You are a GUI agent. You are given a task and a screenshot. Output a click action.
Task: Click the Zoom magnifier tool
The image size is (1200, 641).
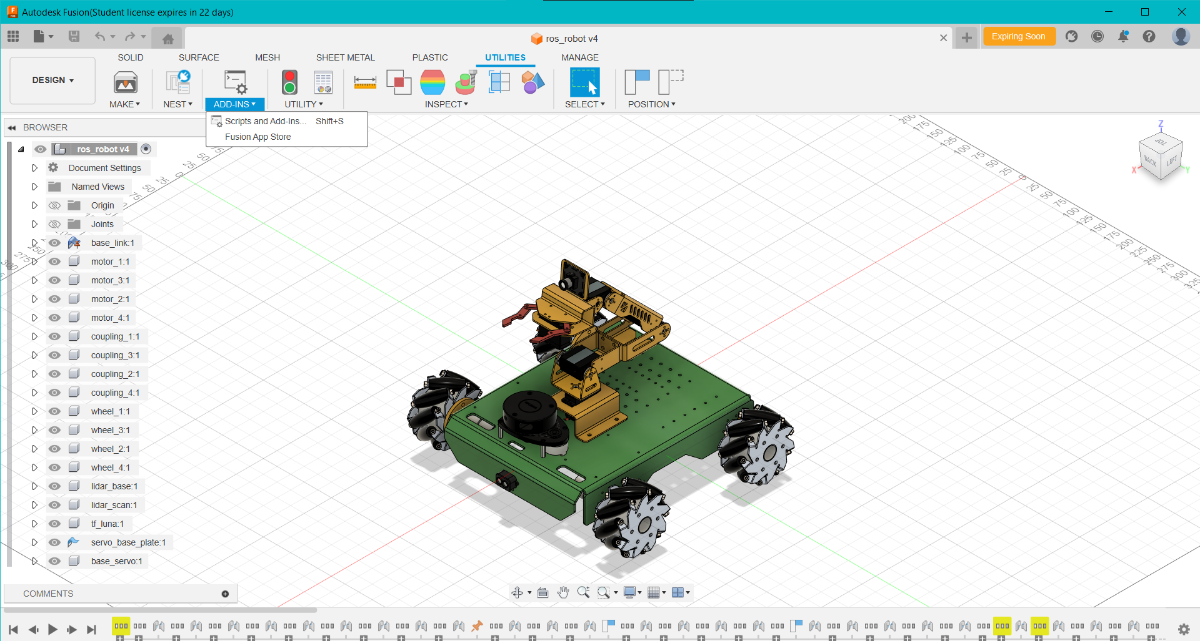[583, 592]
